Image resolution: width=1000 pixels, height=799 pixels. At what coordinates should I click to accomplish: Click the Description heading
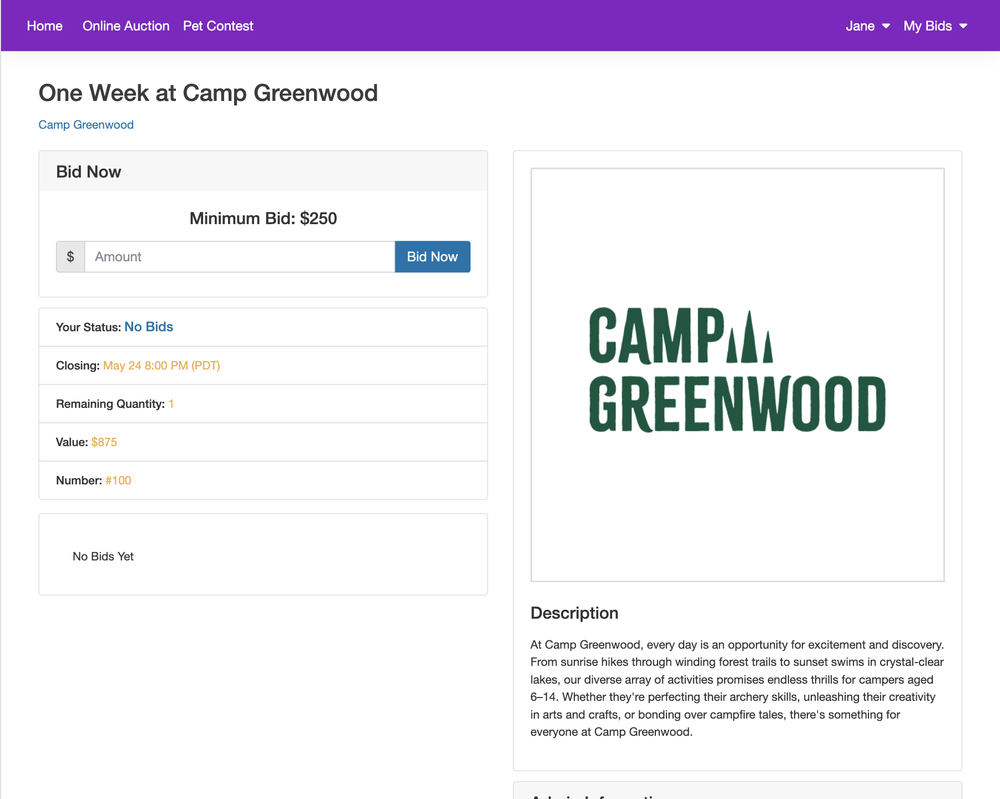coord(574,613)
